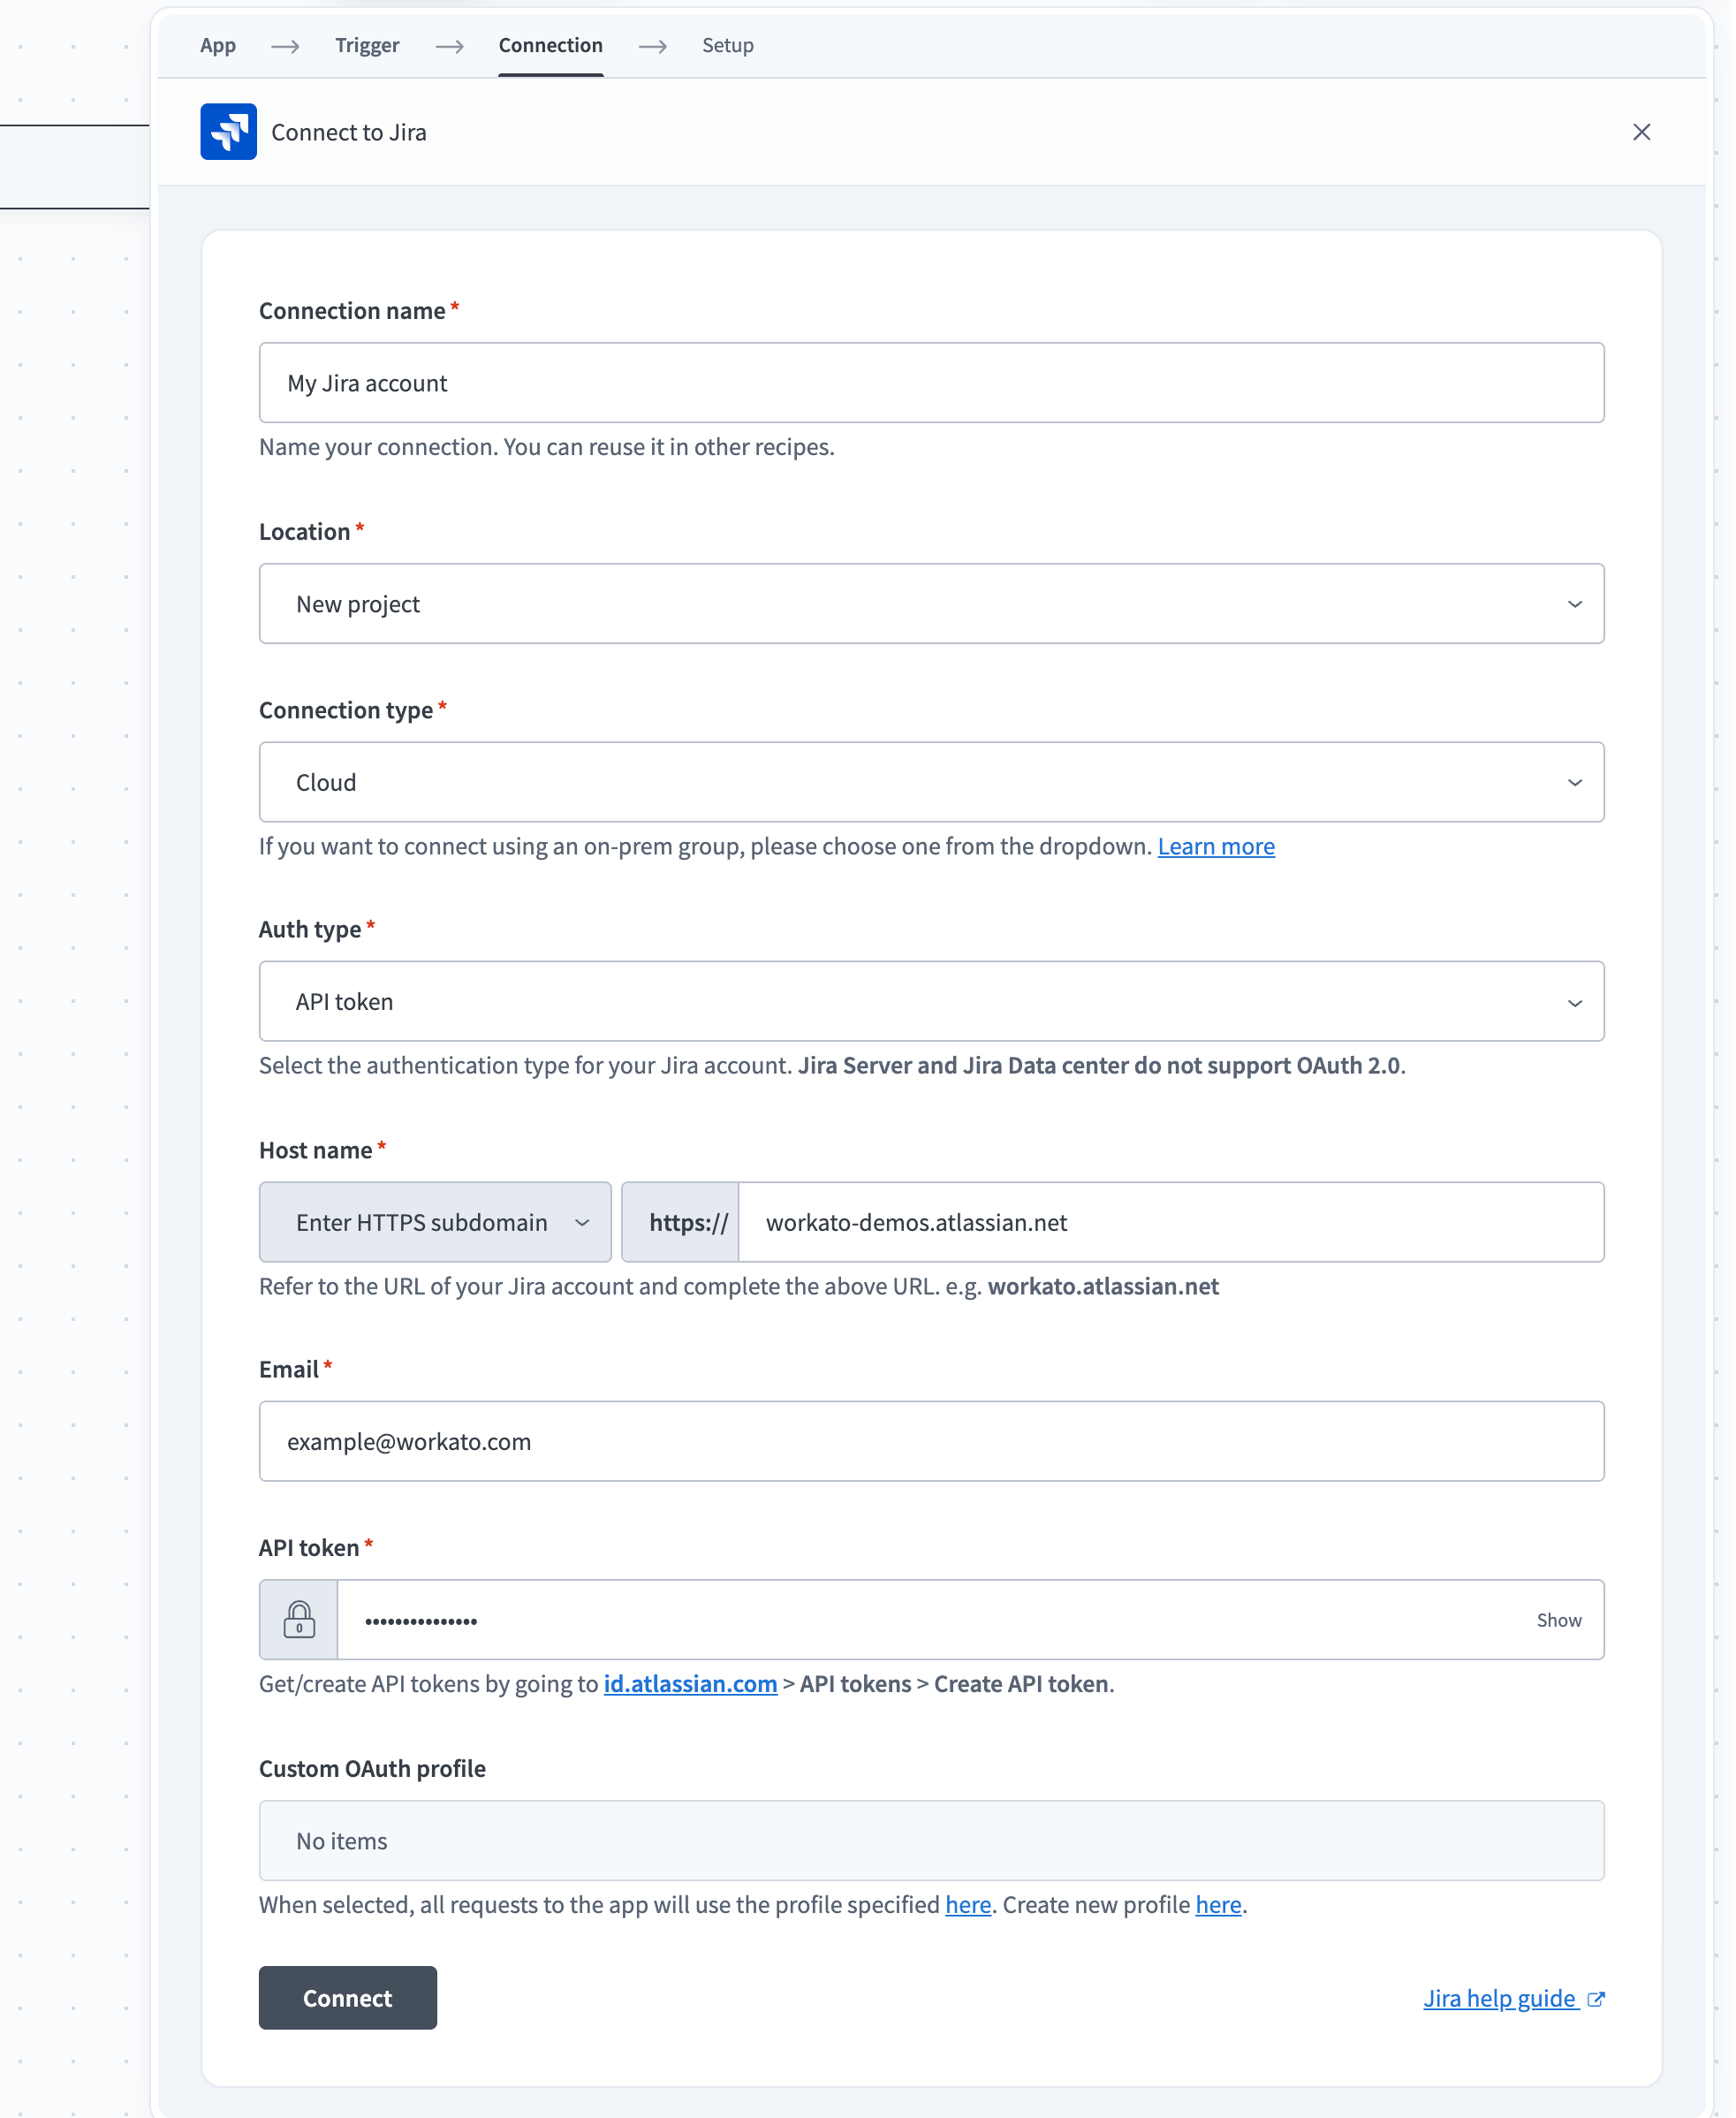Click the chevron arrow in the Connection type dropdown

[1574, 782]
